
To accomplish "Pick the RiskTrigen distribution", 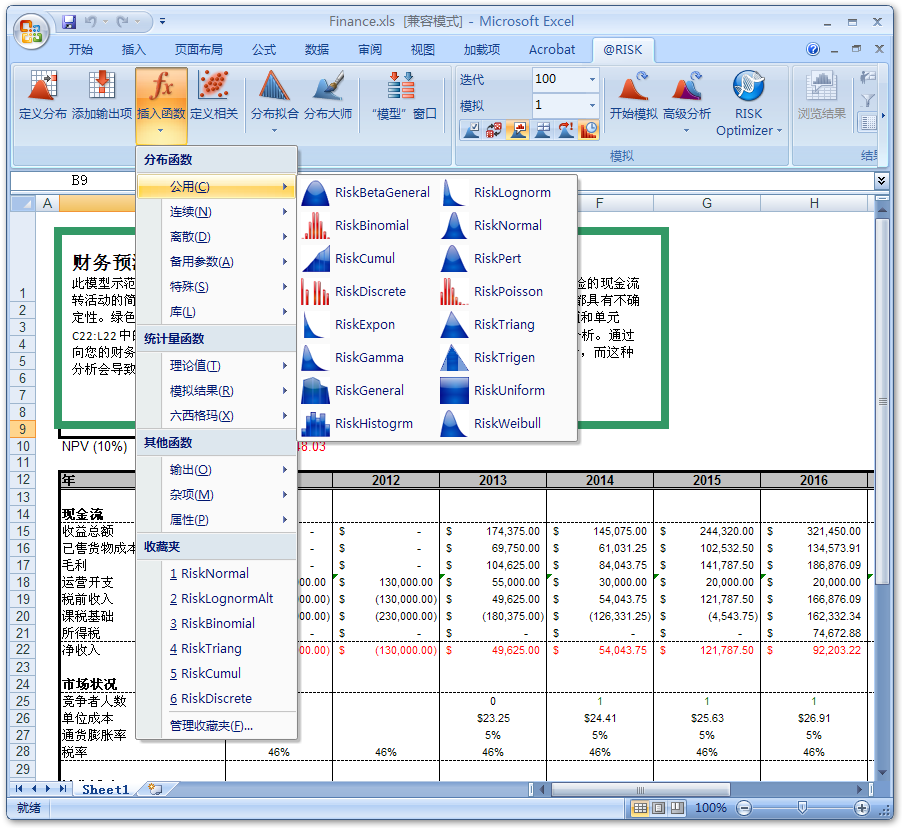I will pyautogui.click(x=506, y=357).
